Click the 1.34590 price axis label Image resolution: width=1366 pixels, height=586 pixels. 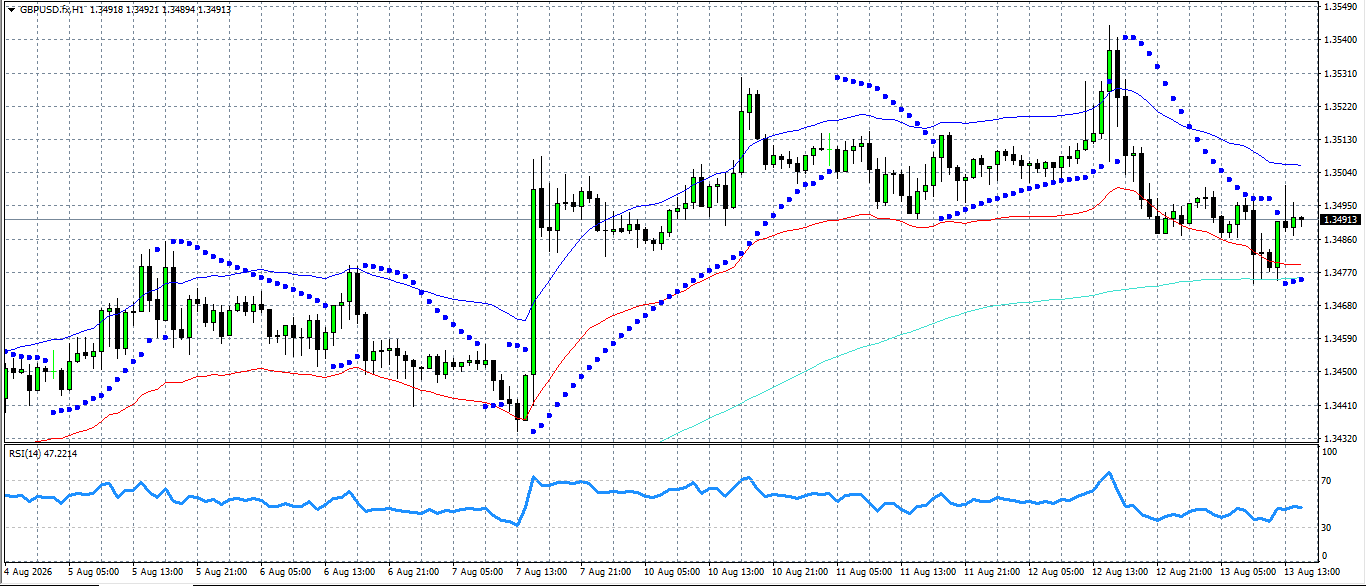tap(1340, 339)
